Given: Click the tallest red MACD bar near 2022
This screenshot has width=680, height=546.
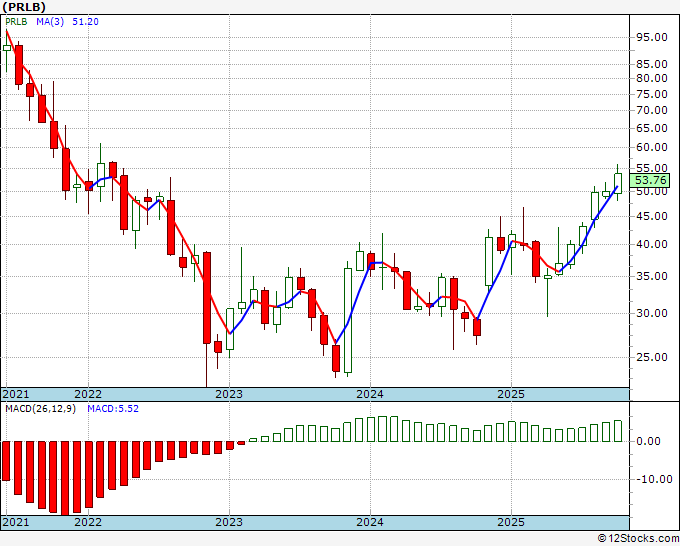Looking at the screenshot, I should click(65, 478).
